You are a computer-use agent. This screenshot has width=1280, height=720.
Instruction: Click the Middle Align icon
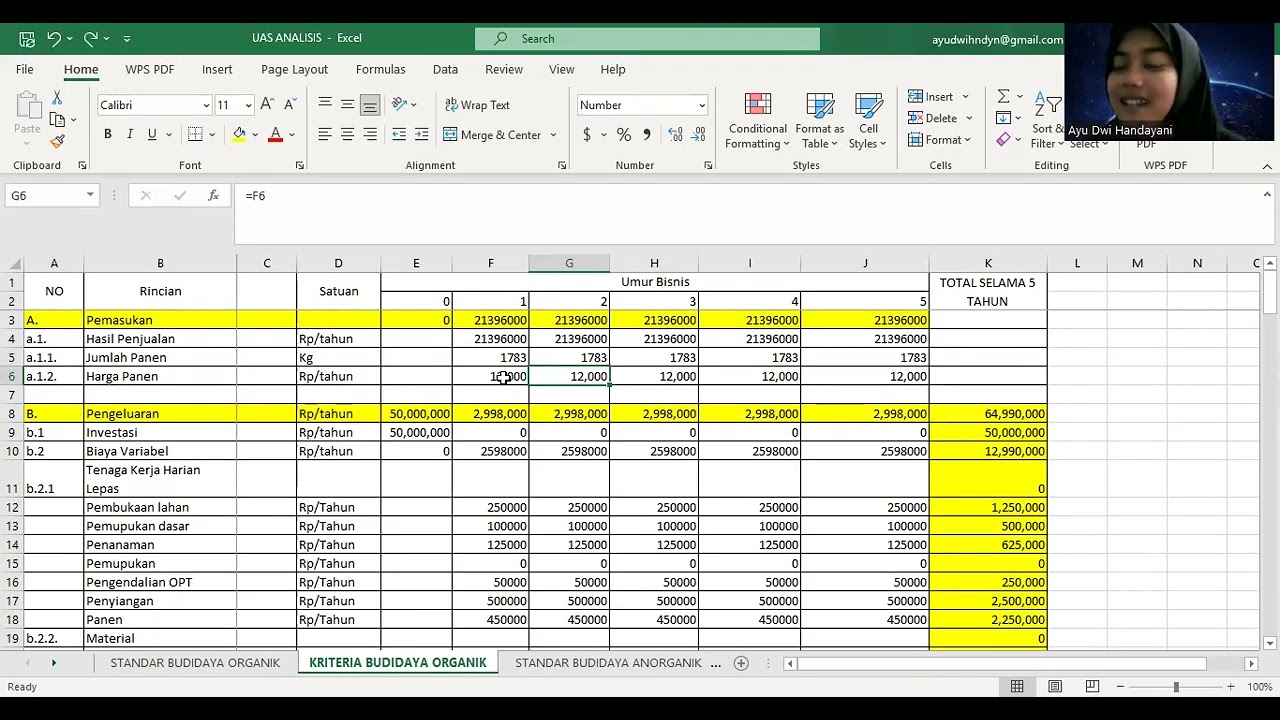pyautogui.click(x=347, y=104)
